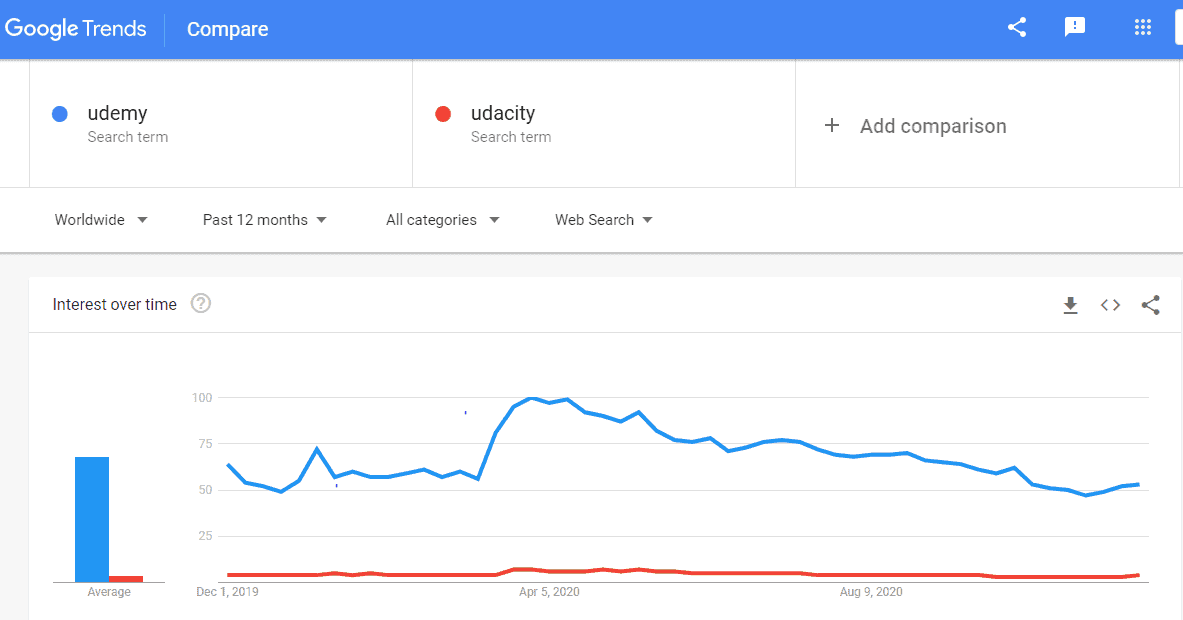This screenshot has height=620, width=1183.
Task: Open the send feedback icon in the header
Action: click(x=1074, y=28)
